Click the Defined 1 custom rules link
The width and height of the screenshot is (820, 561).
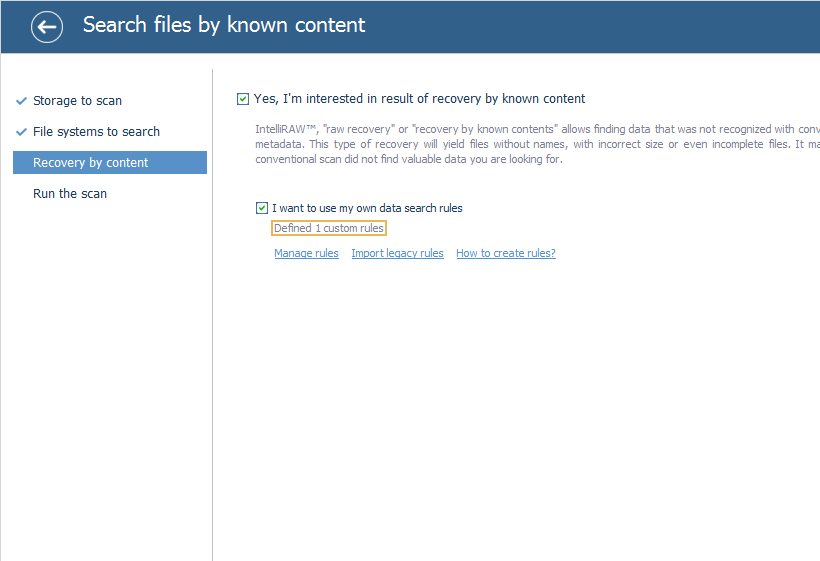[x=329, y=229]
